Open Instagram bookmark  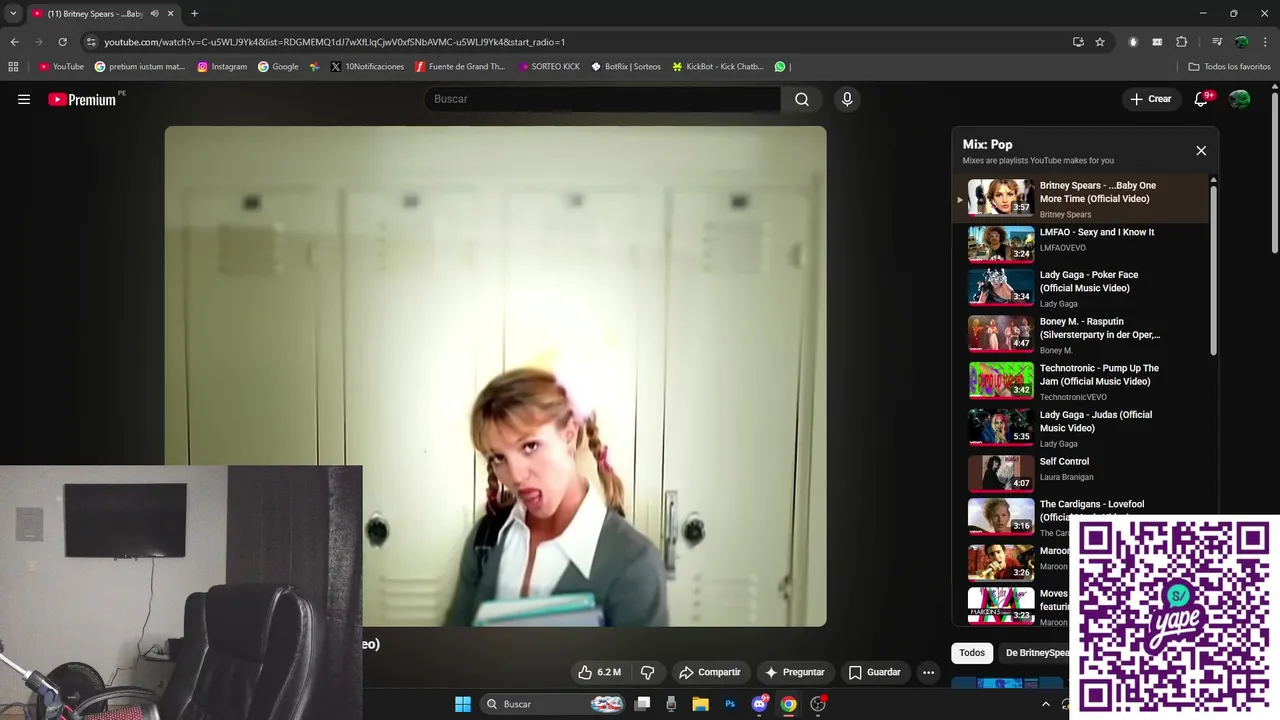222,67
